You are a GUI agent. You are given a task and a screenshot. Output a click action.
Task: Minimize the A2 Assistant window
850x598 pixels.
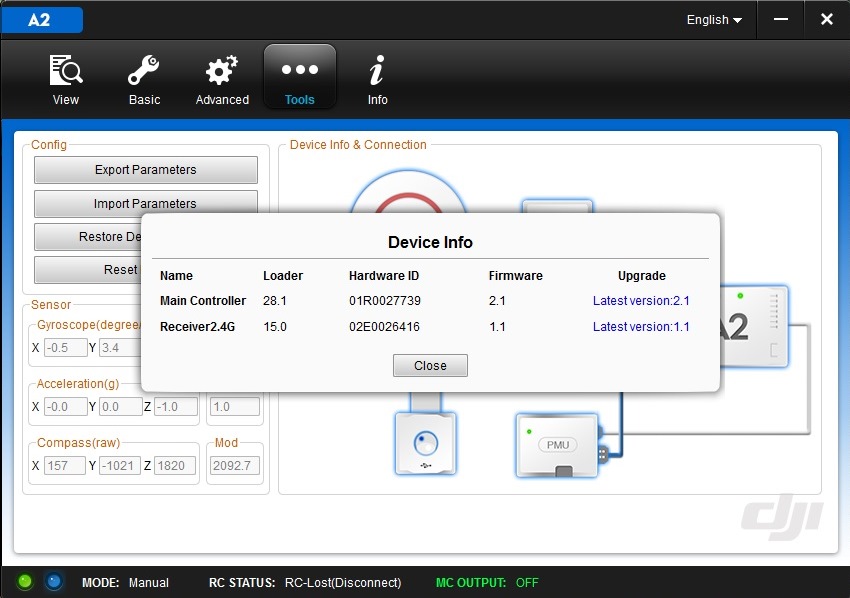781,20
